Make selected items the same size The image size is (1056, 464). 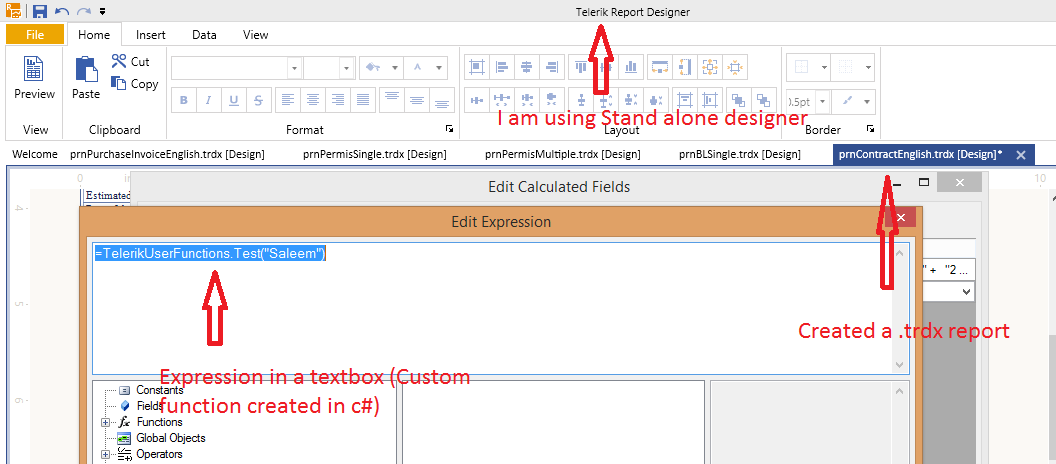709,66
